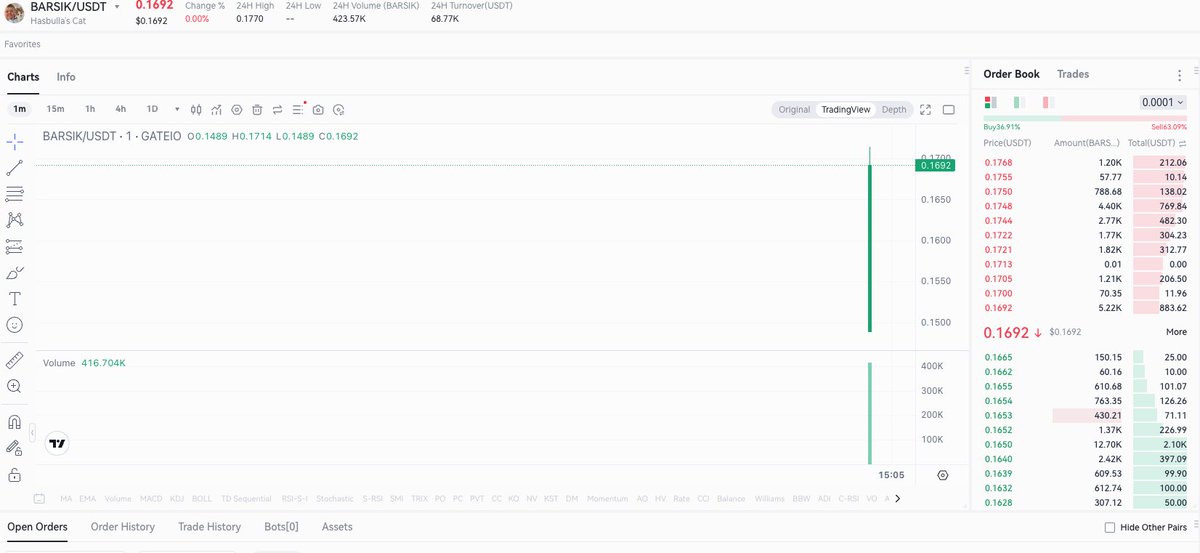Add the MACD indicator
Screen dimensions: 1200x553
click(x=151, y=498)
